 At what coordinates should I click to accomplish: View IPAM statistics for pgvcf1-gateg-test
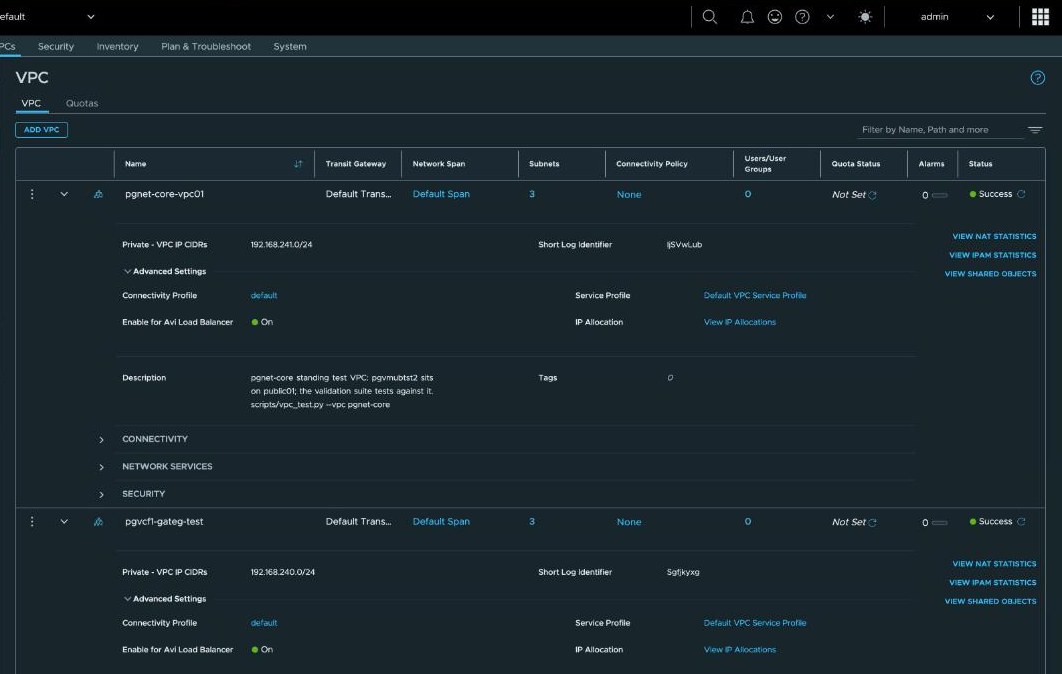click(992, 583)
